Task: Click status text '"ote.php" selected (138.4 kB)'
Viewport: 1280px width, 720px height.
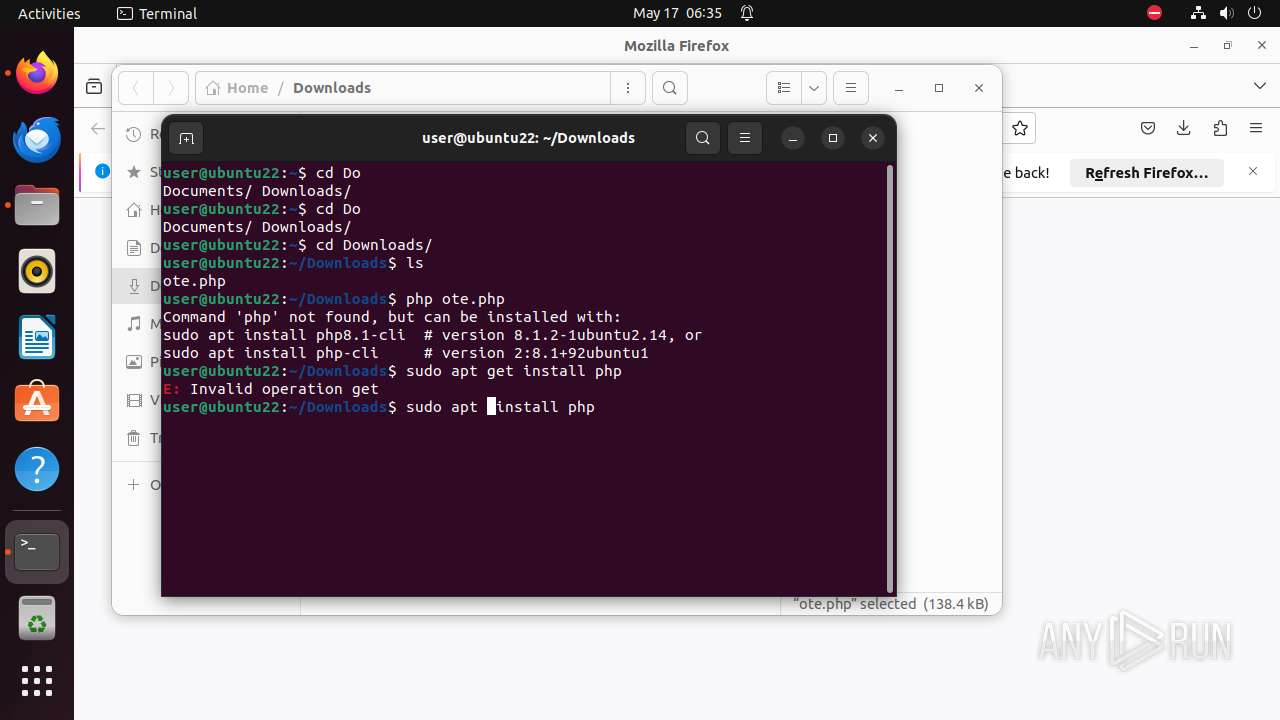Action: tap(890, 604)
